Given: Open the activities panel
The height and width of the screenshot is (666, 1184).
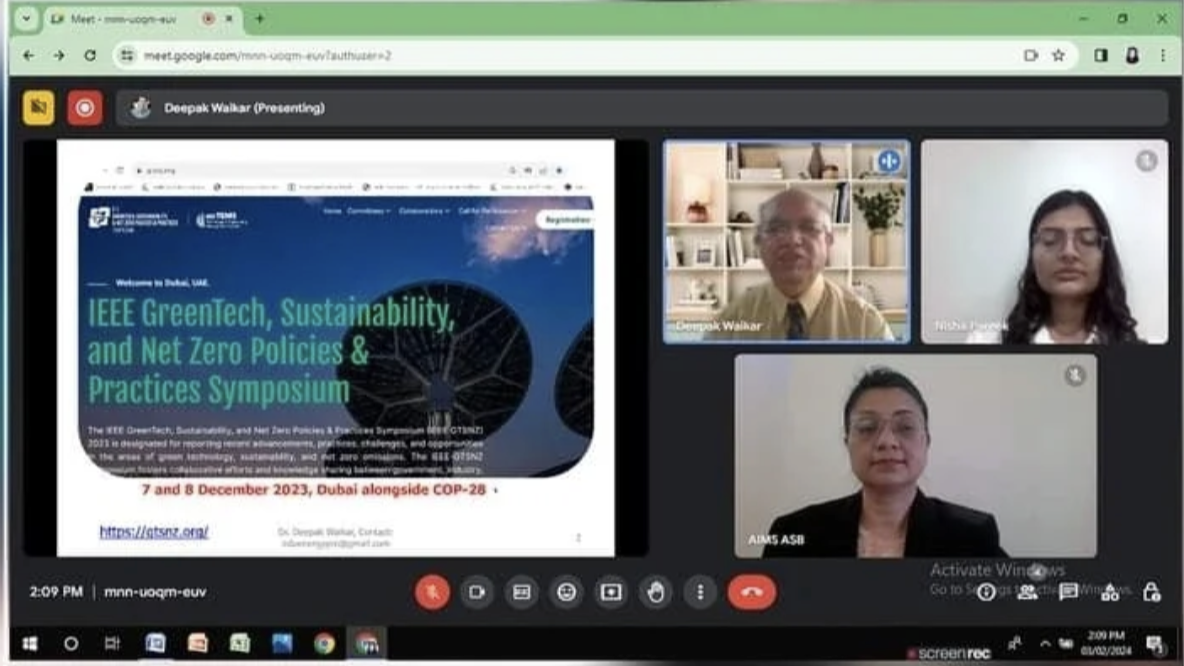Looking at the screenshot, I should coord(1109,593).
